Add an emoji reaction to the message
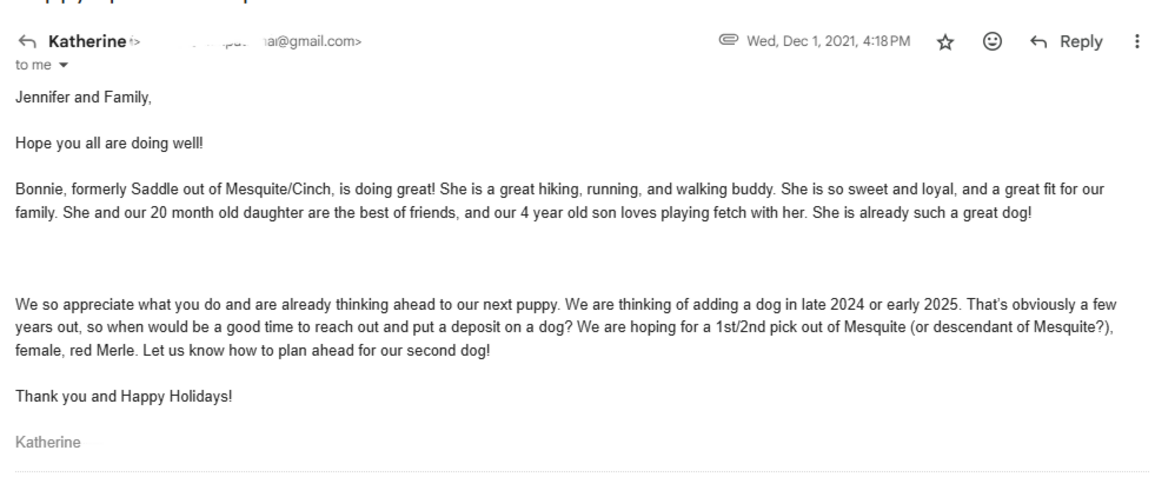The image size is (1155, 477). point(992,41)
